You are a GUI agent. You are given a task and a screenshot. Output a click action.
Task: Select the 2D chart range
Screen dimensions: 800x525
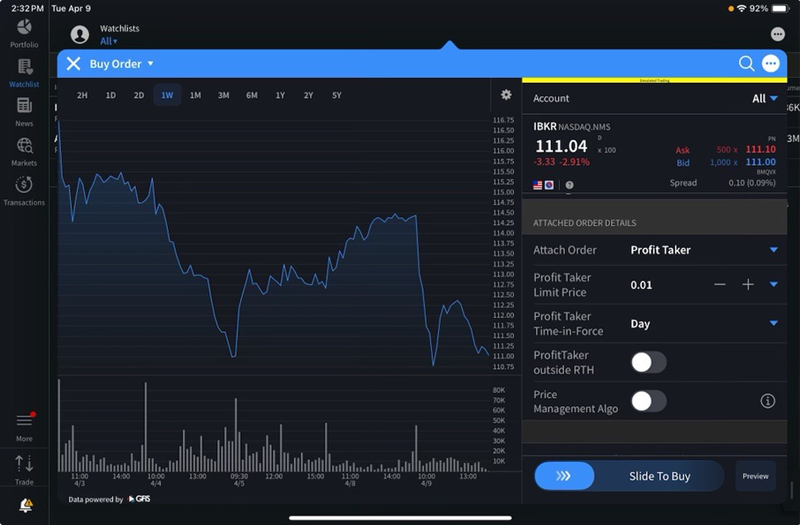(139, 95)
